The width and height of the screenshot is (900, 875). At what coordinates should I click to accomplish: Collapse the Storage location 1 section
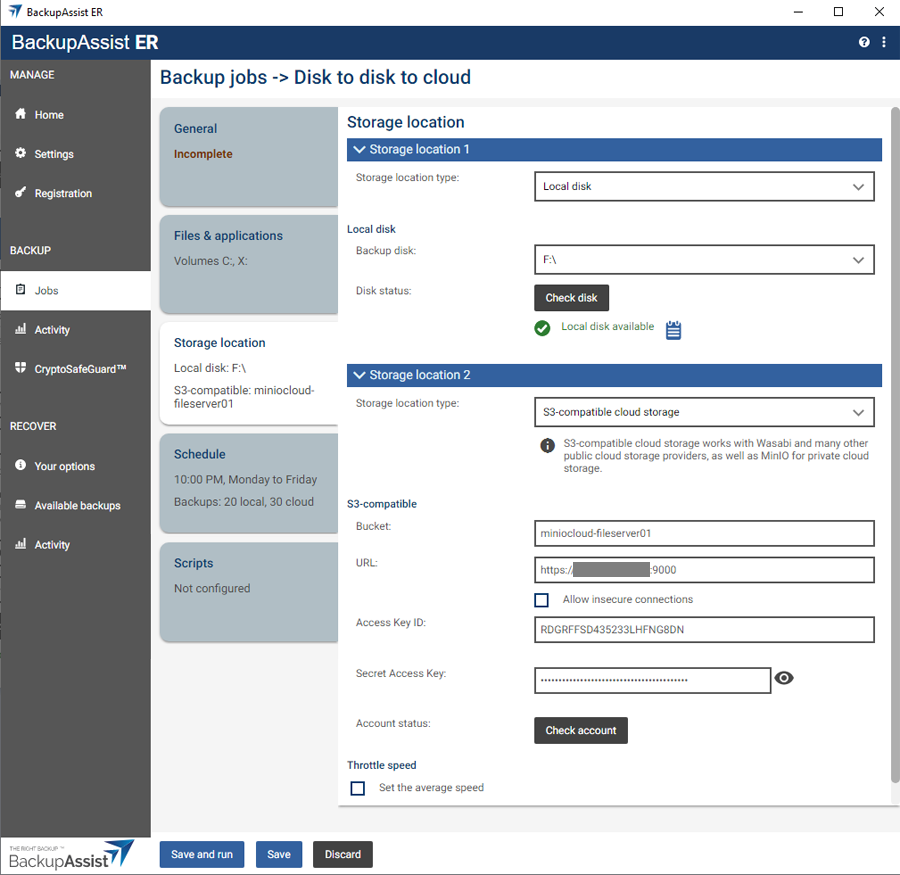pos(614,149)
